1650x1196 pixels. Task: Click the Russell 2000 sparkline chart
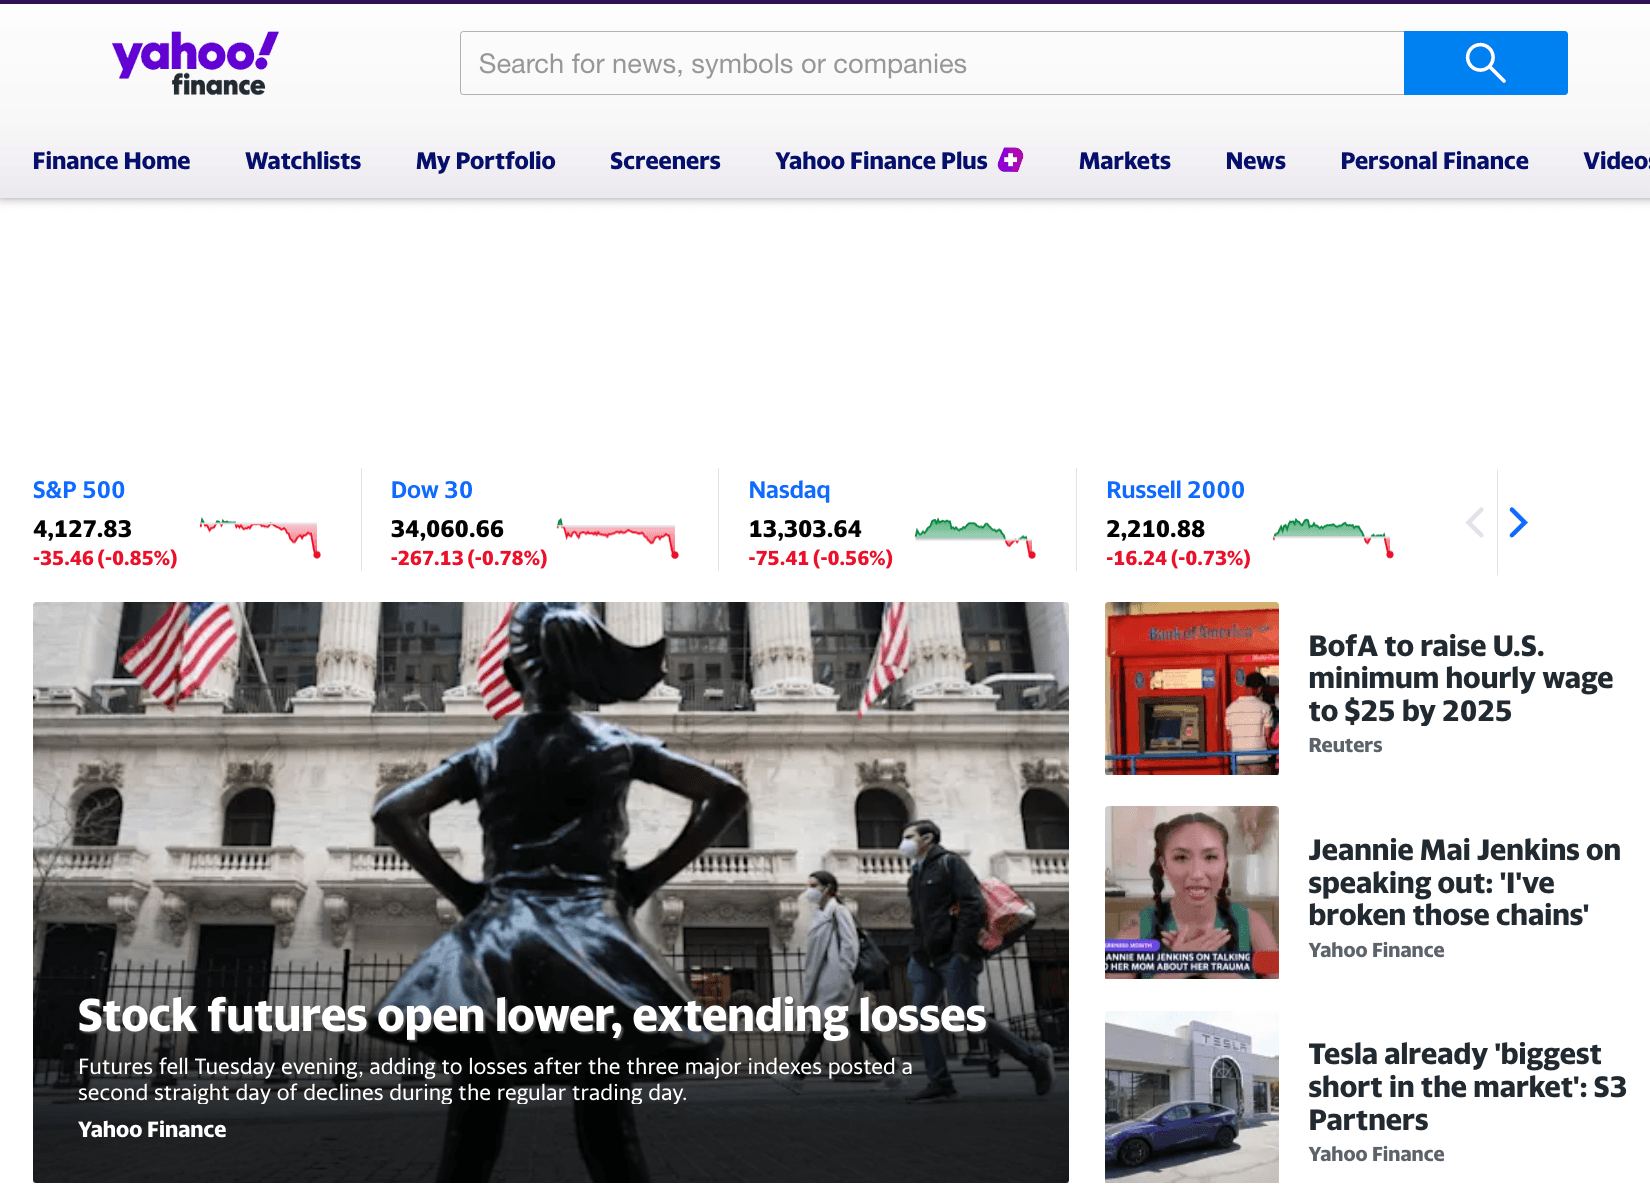1333,536
